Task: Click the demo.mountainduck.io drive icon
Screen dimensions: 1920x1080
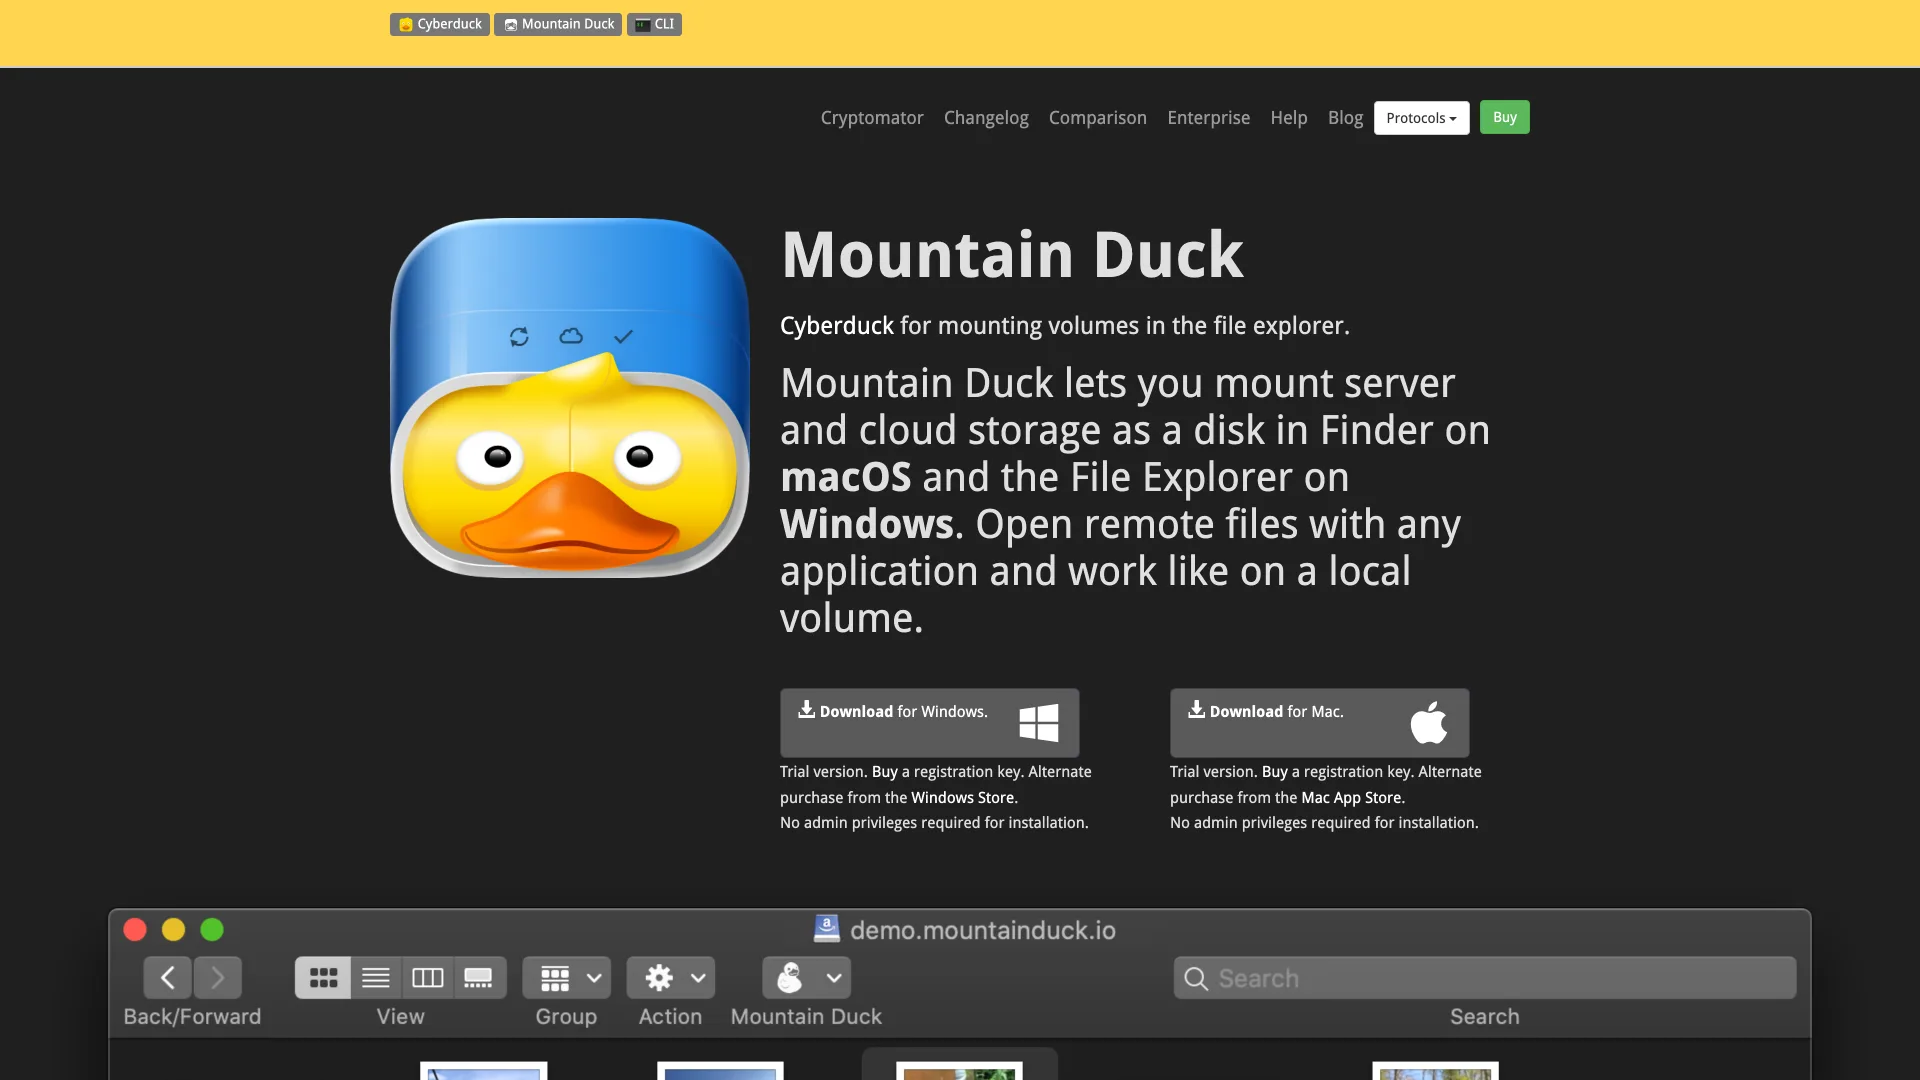Action: 827,929
